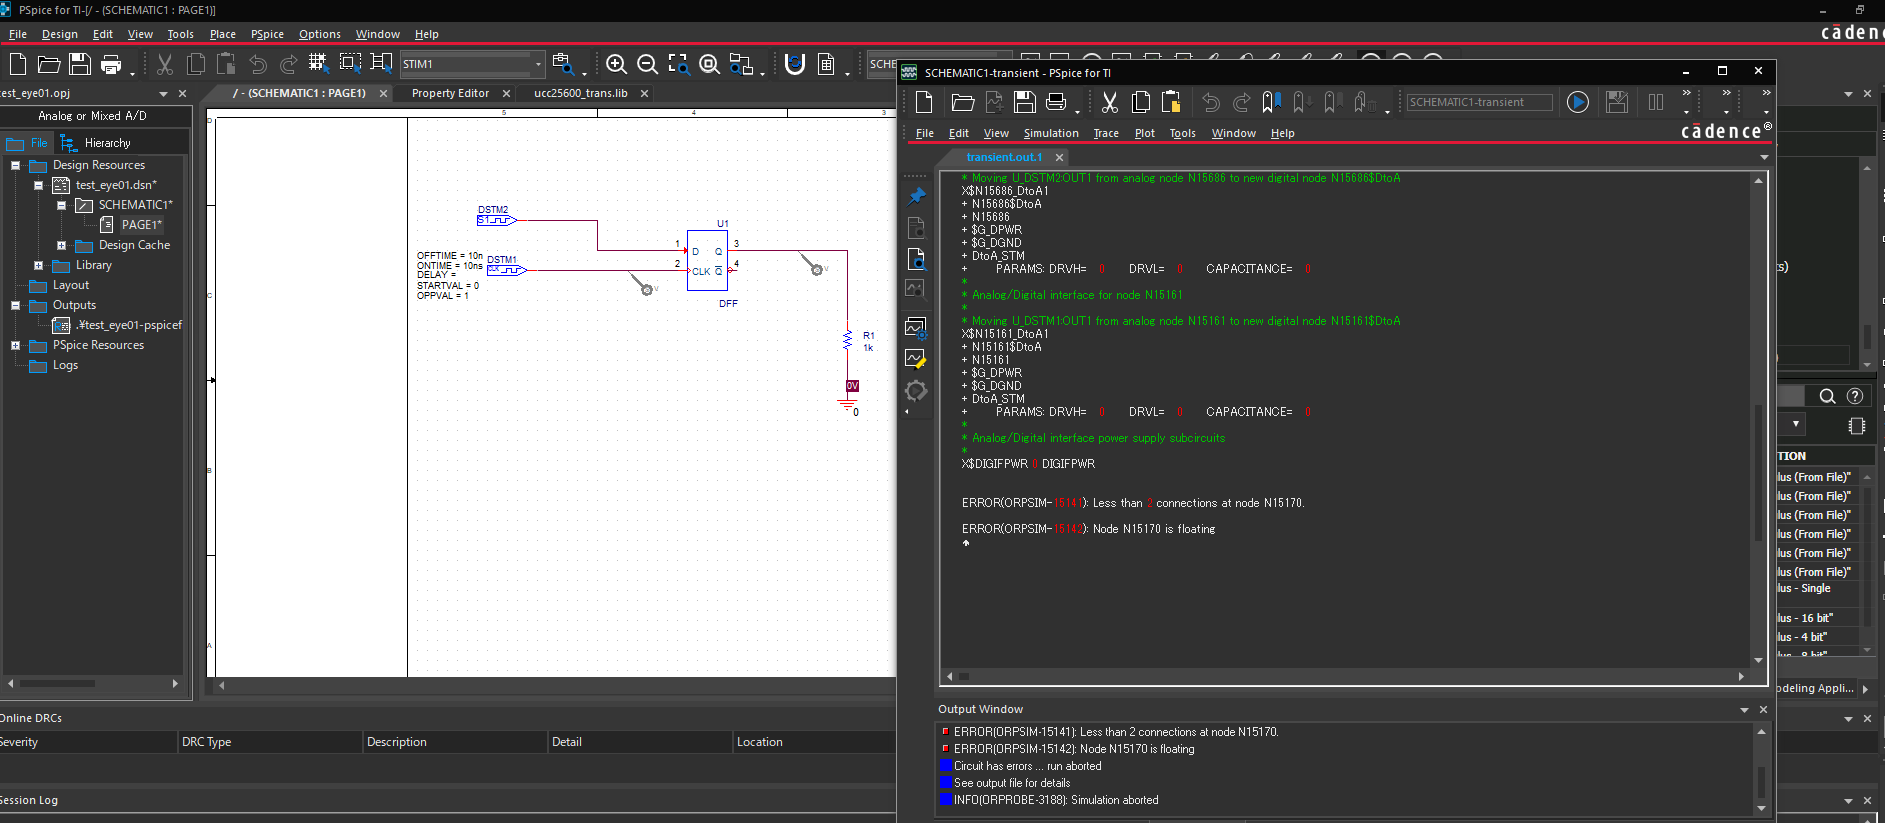
Task: Click output text vertical scrollbar down arrow
Action: click(x=1758, y=660)
